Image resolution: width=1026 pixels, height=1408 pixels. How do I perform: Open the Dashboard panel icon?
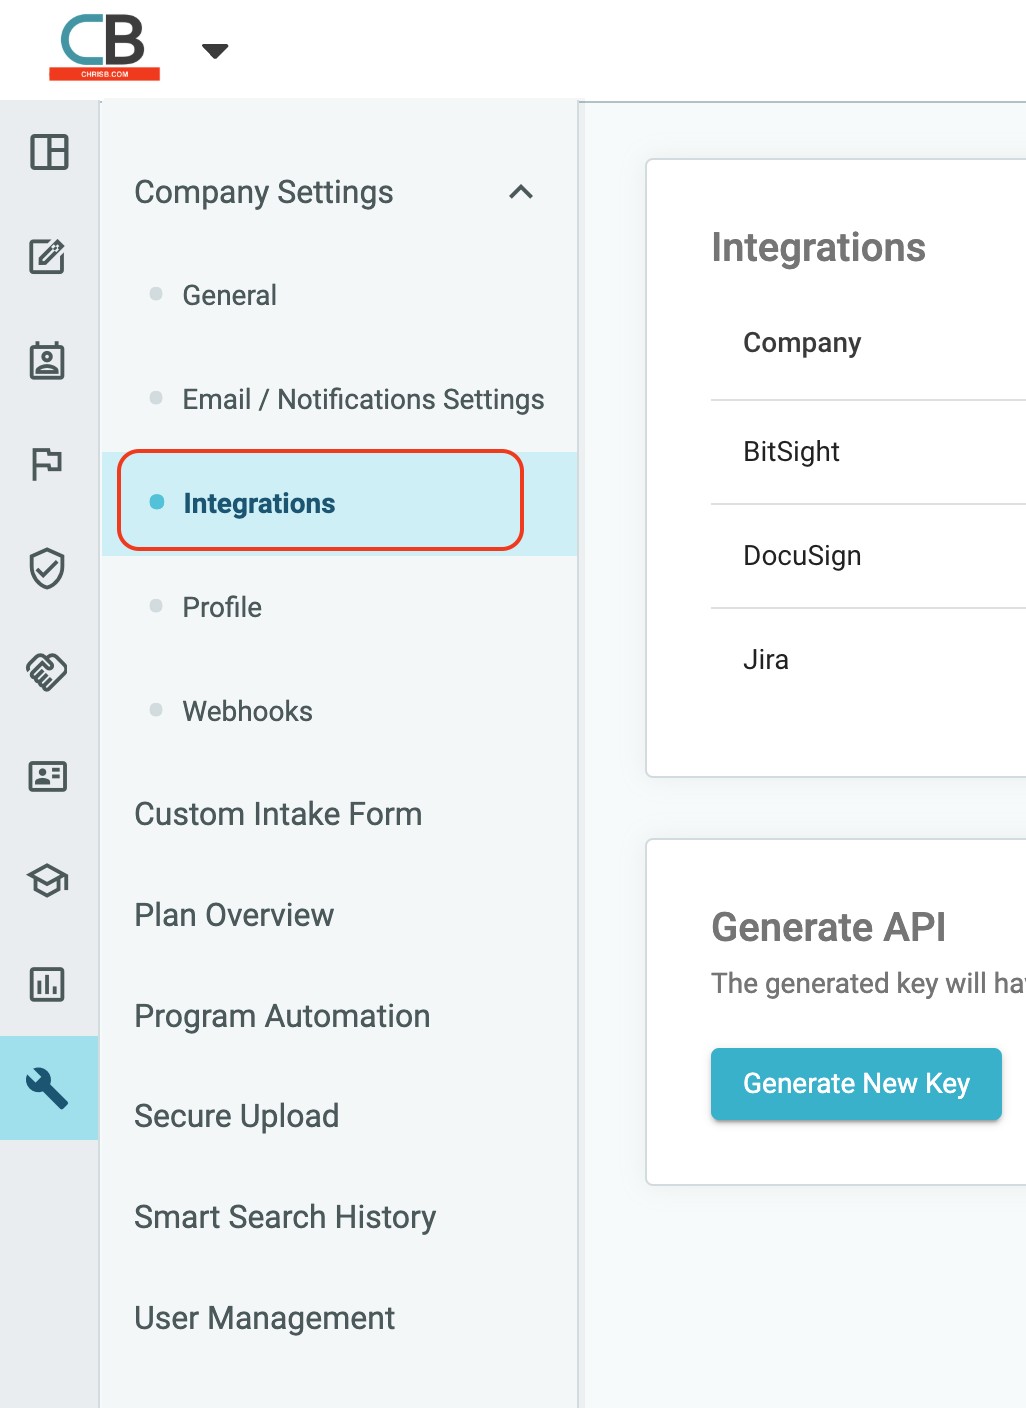click(x=49, y=153)
